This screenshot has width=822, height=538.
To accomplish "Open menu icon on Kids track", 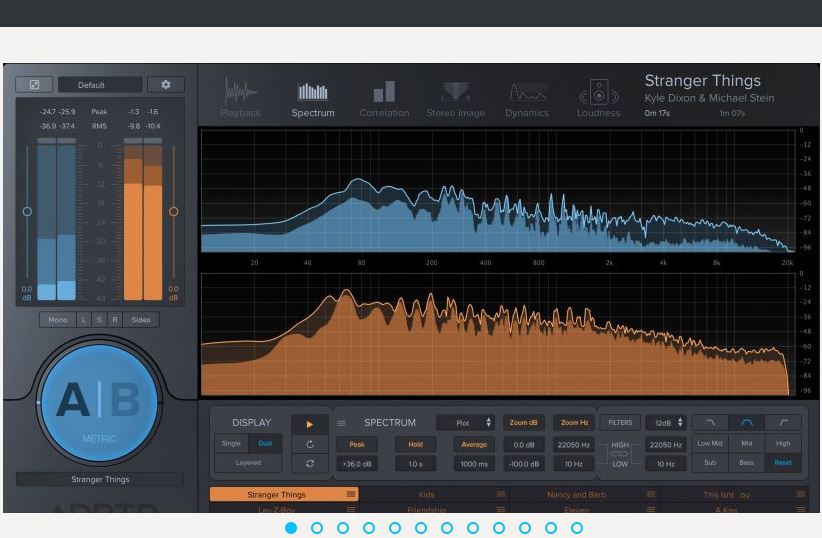I will [501, 494].
